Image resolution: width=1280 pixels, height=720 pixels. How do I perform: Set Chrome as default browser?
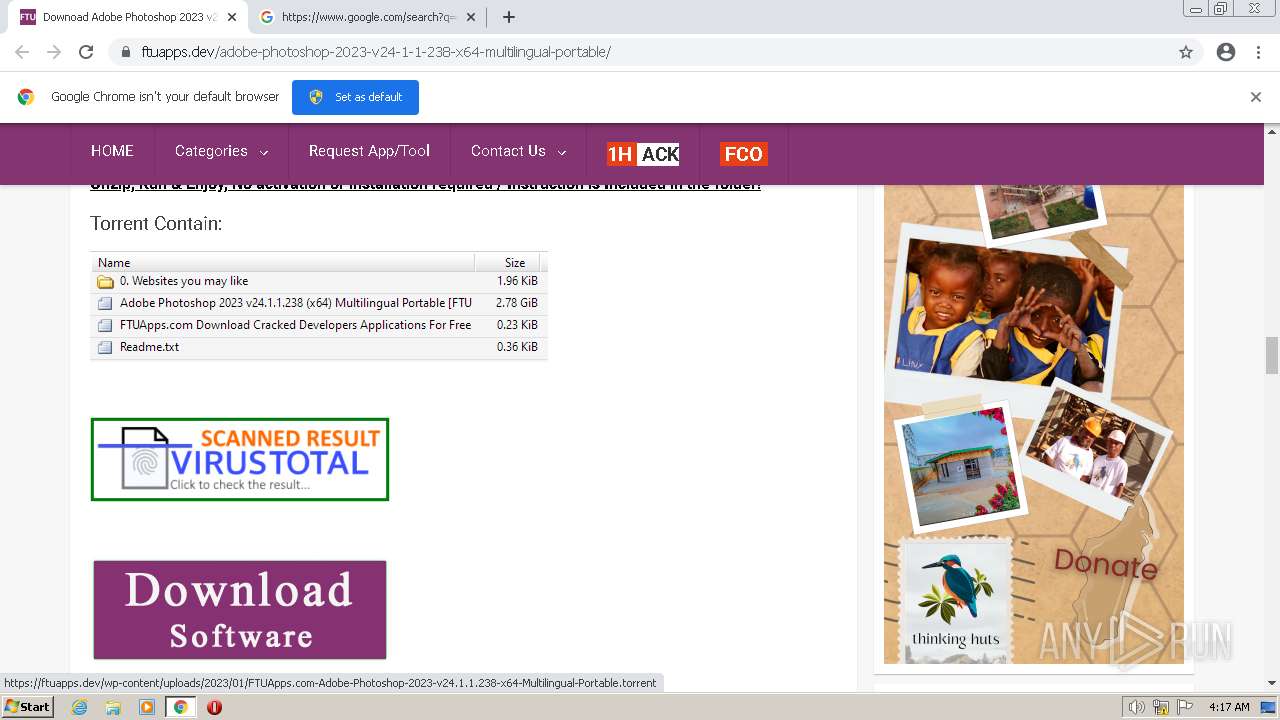pos(355,97)
